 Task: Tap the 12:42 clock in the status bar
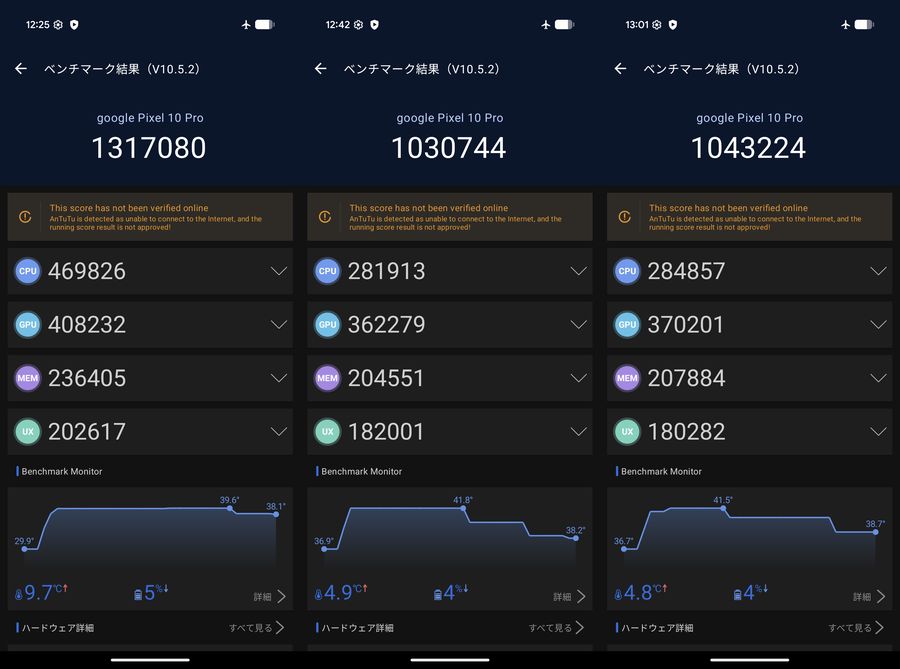[x=338, y=25]
